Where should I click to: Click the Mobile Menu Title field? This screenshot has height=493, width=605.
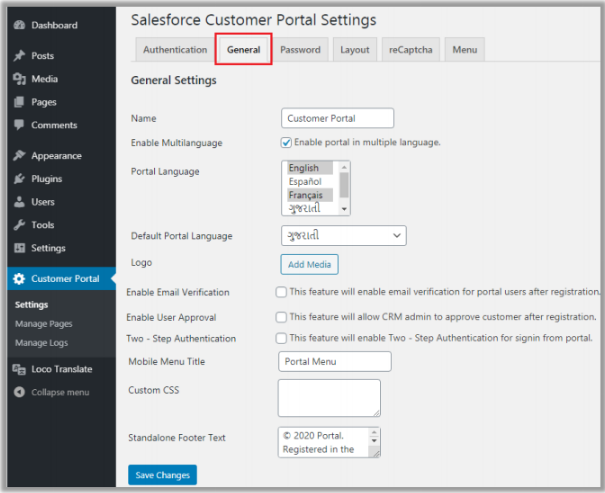point(334,361)
